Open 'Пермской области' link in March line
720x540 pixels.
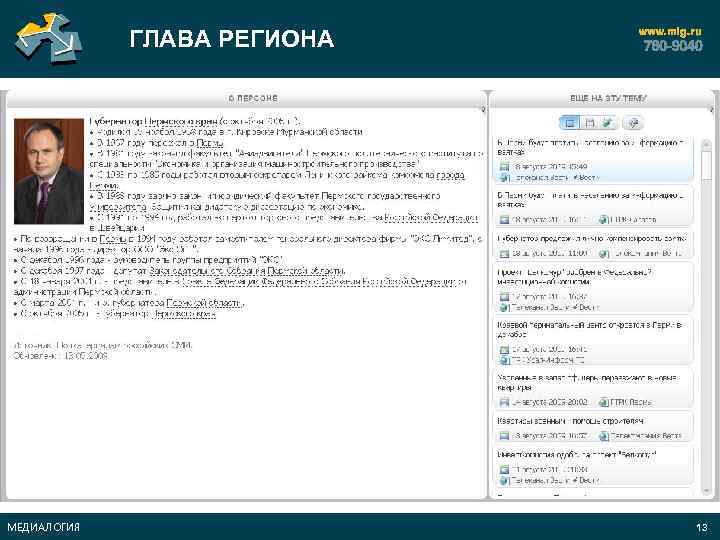click(x=205, y=303)
